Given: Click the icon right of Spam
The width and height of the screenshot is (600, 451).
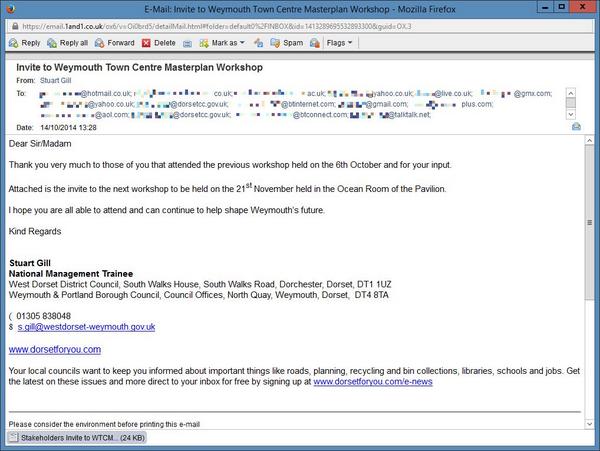Looking at the screenshot, I should 315,43.
